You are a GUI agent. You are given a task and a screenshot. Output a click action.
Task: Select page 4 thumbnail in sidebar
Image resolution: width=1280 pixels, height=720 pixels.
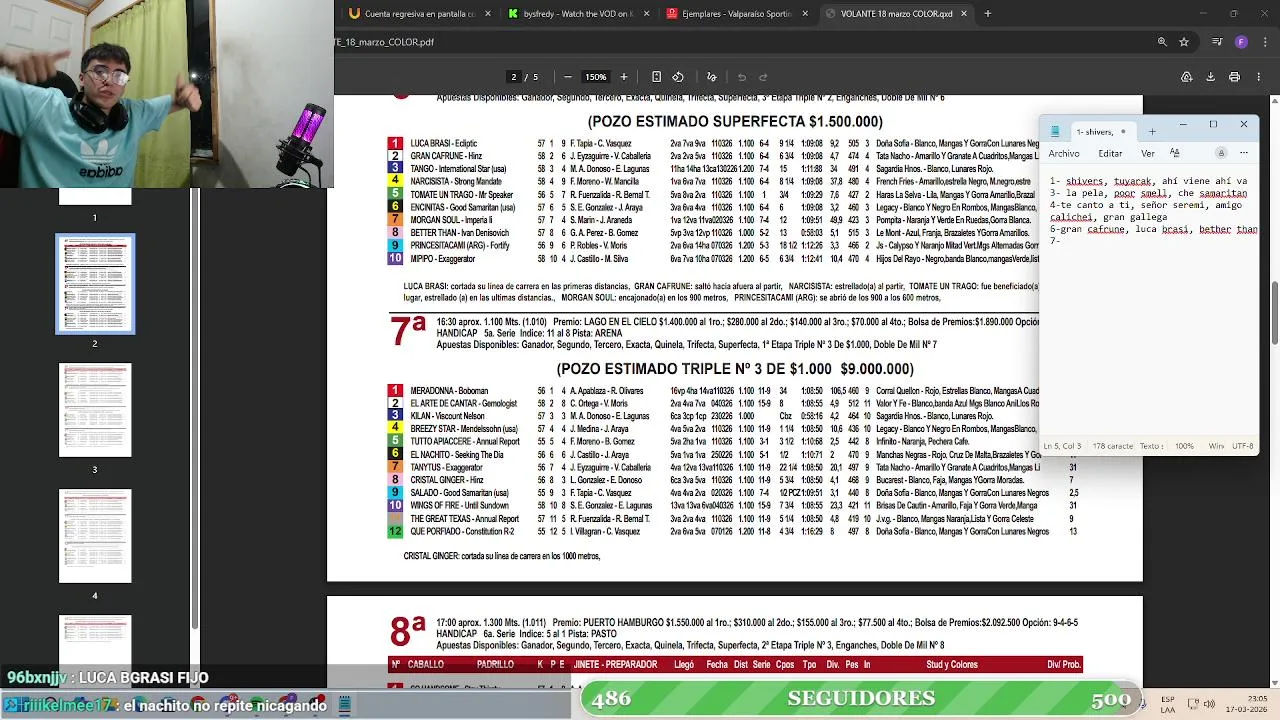[95, 536]
